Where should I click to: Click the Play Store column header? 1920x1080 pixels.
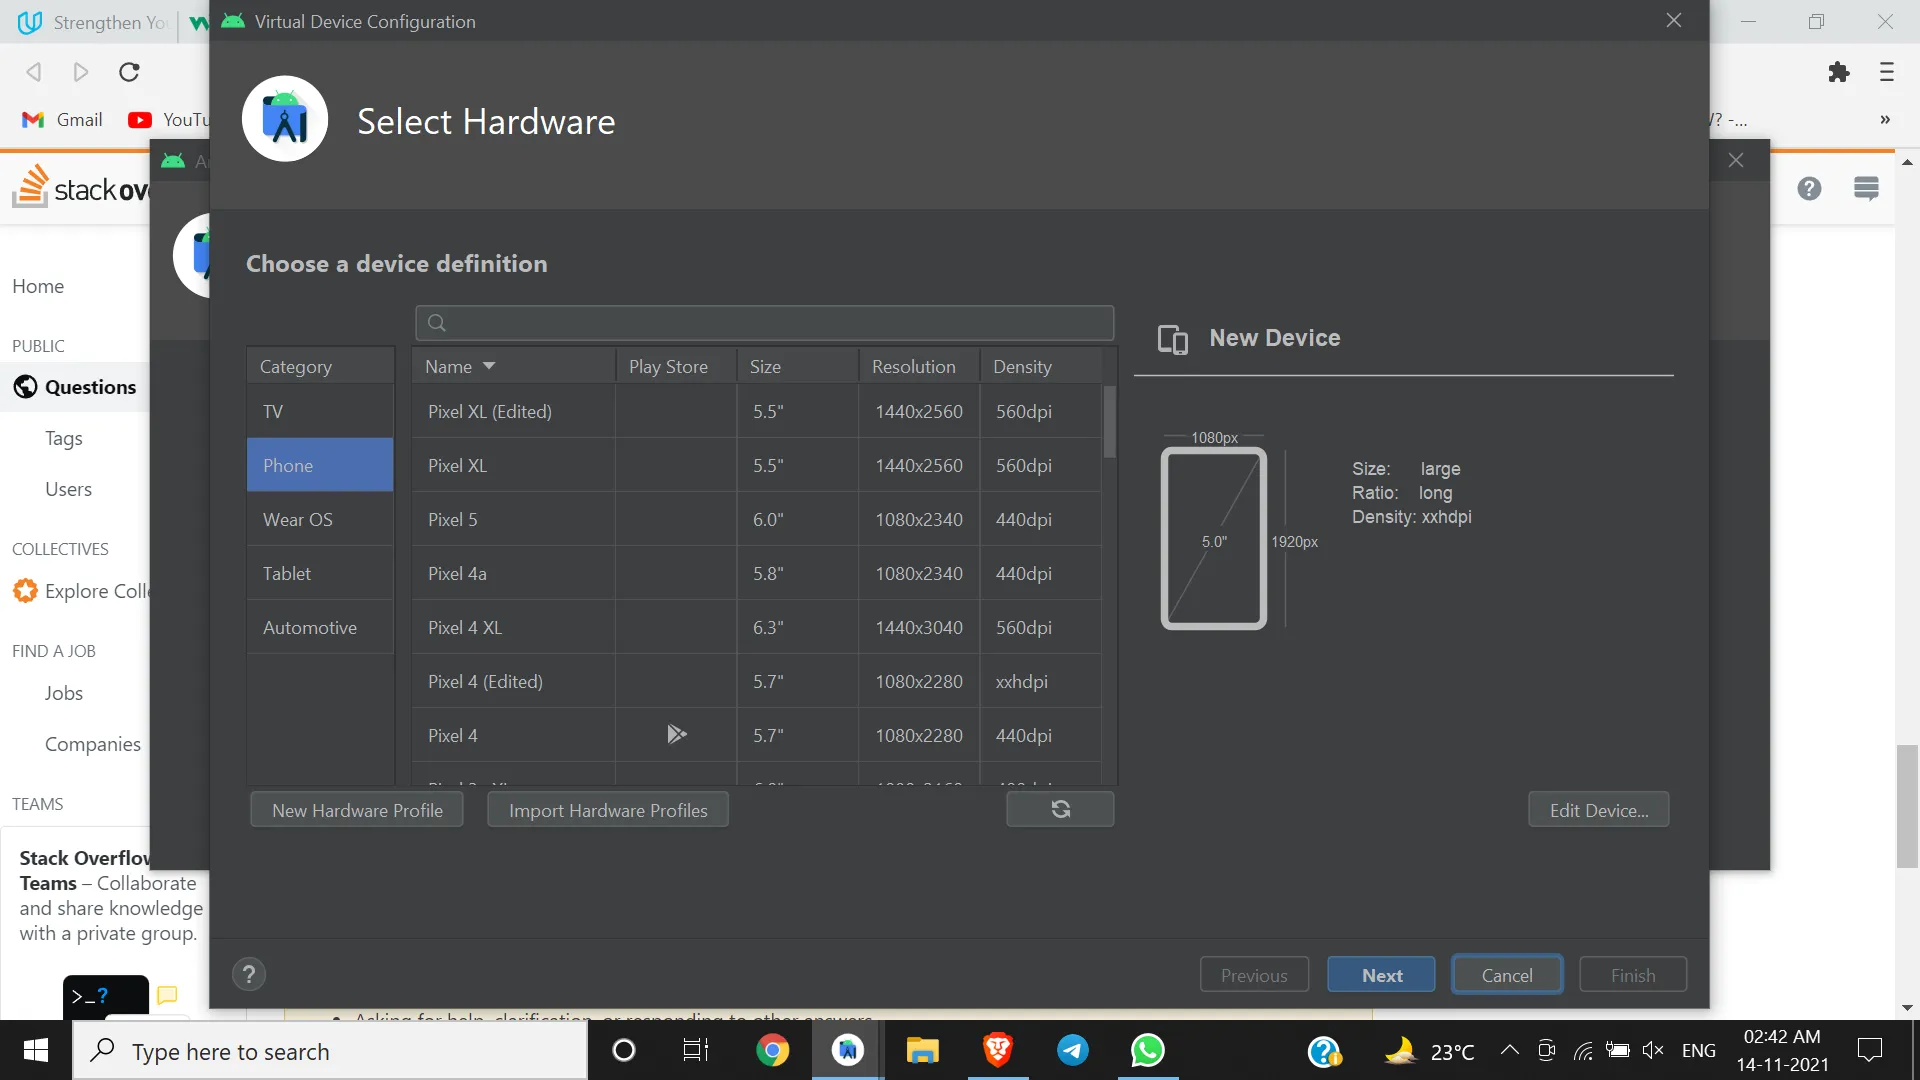pos(676,367)
